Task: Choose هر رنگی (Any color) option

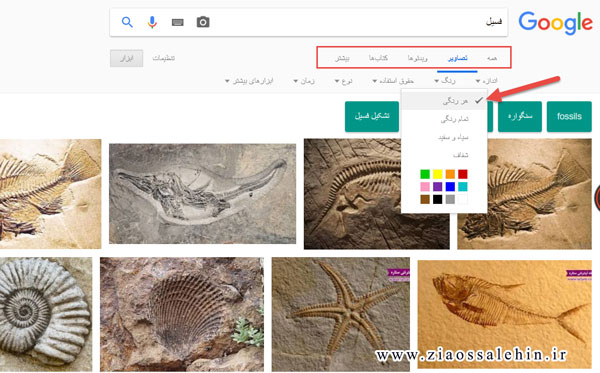Action: pyautogui.click(x=444, y=101)
